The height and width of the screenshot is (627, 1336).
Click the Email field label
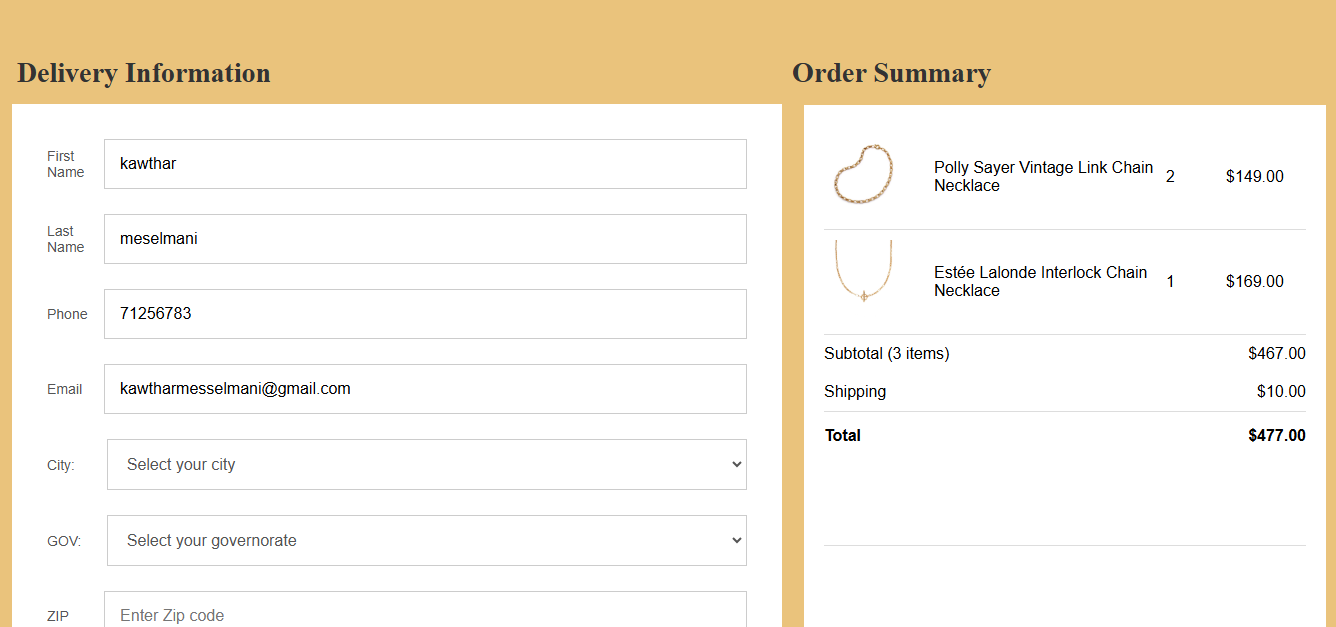pos(65,389)
